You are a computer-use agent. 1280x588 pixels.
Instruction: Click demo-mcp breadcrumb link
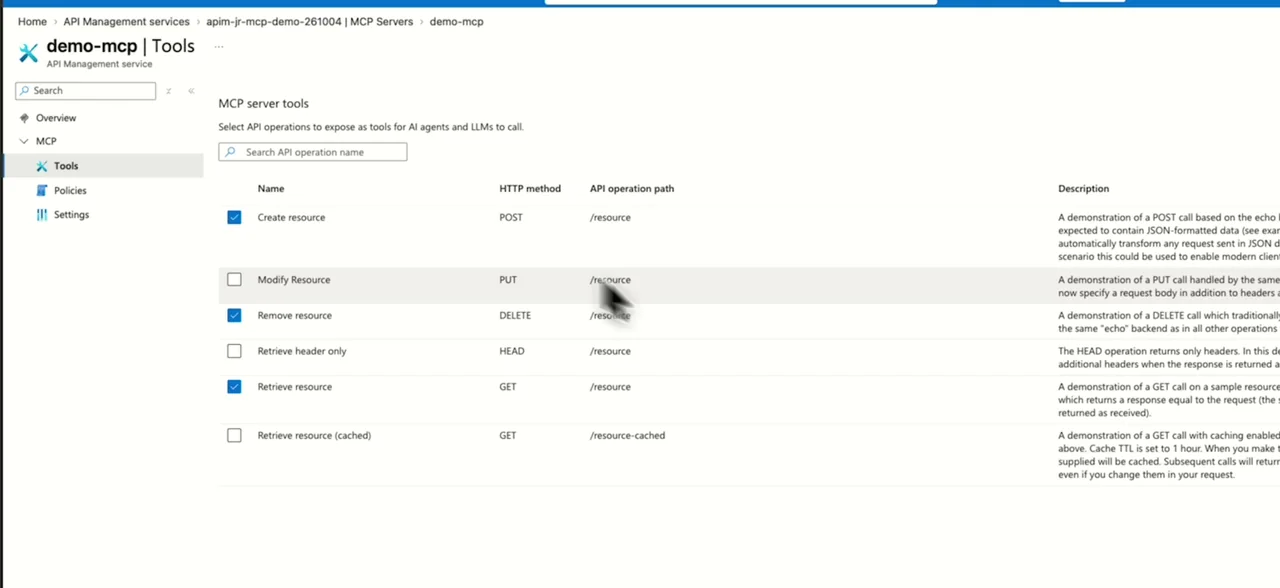456,22
